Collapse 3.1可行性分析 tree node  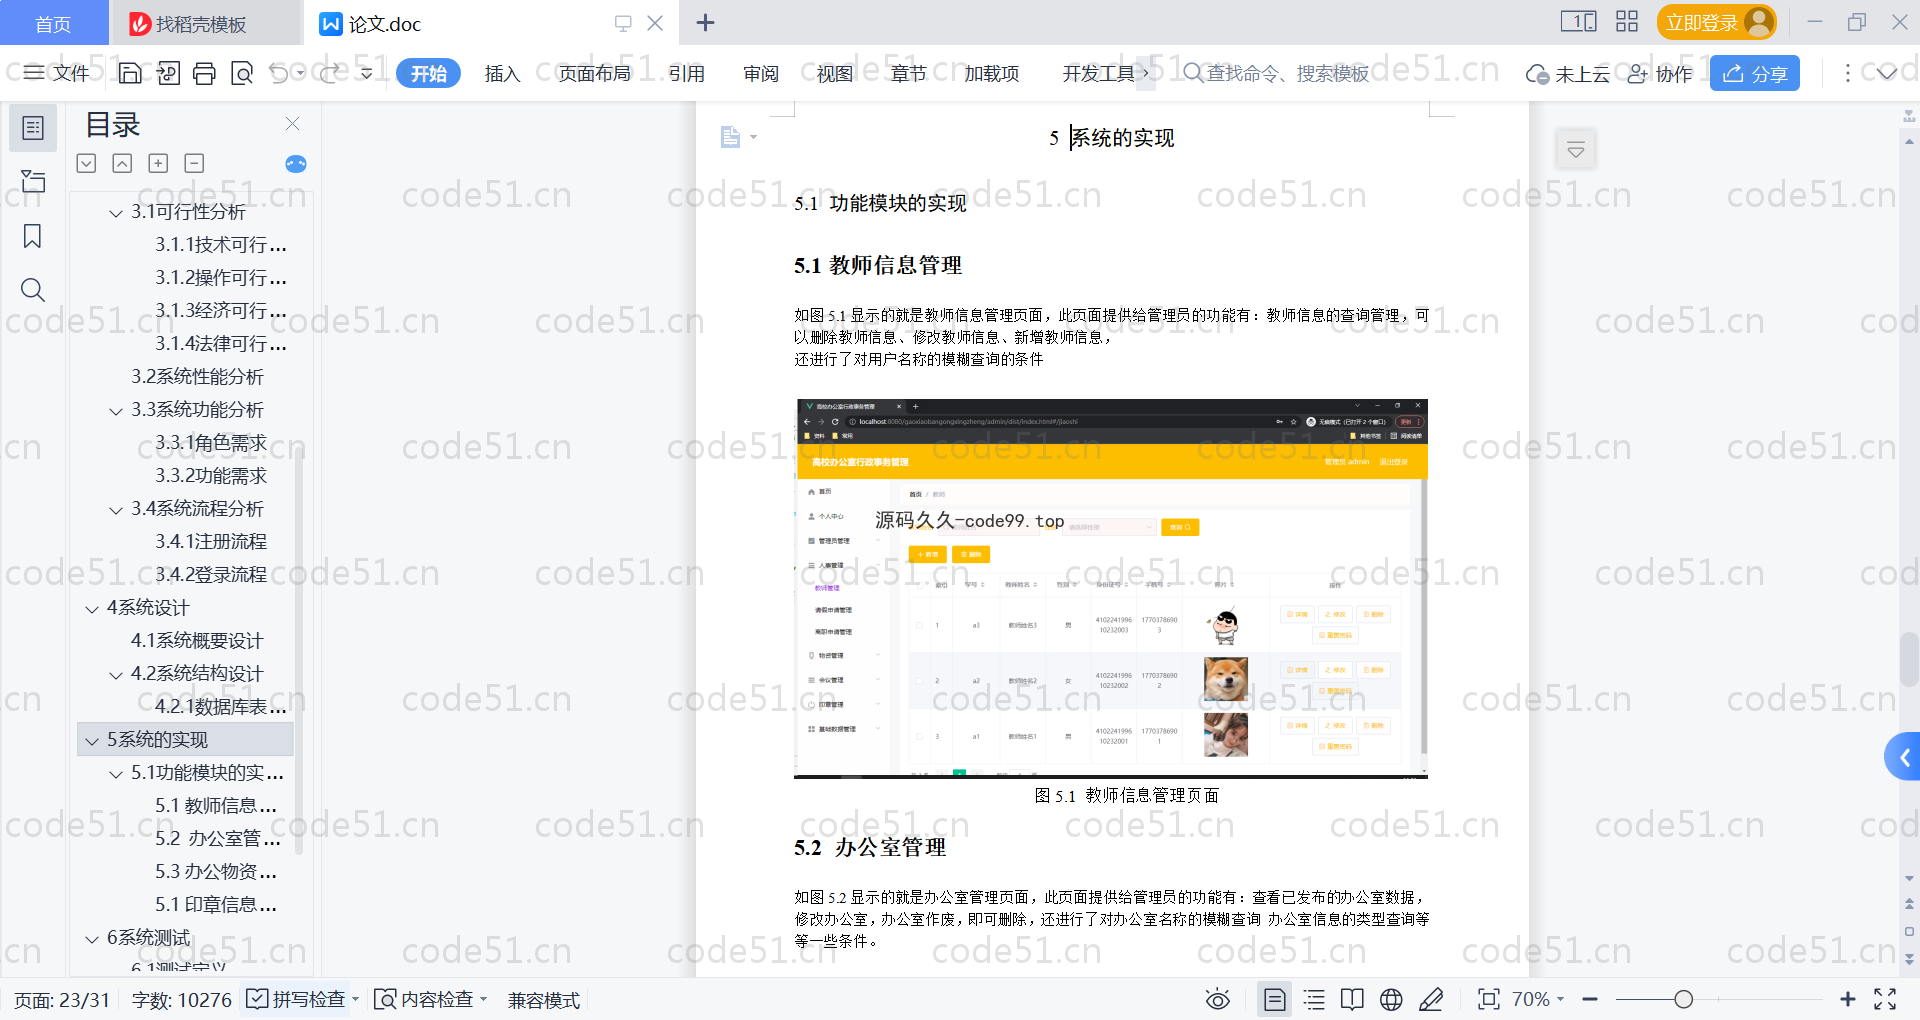[x=116, y=212]
